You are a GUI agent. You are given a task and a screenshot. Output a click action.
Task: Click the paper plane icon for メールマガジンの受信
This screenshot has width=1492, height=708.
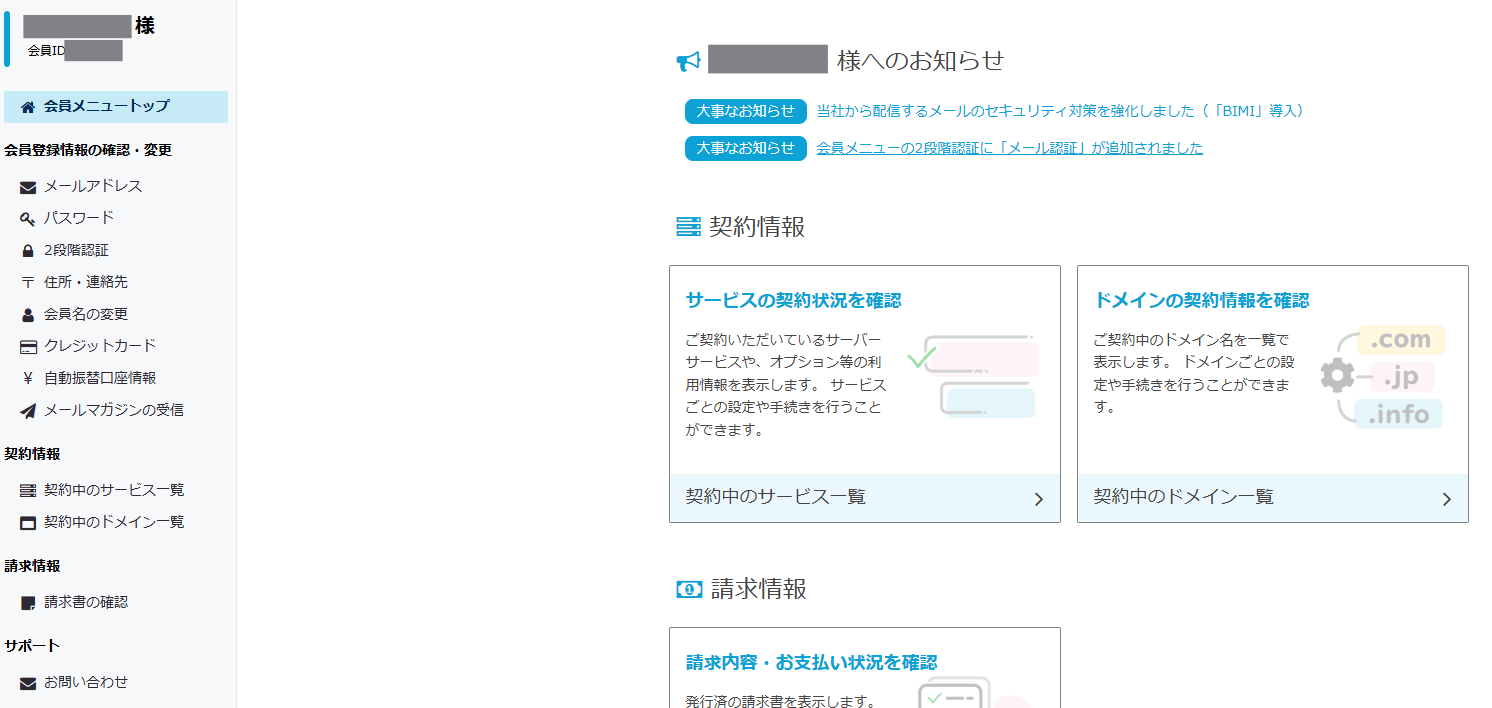point(28,411)
